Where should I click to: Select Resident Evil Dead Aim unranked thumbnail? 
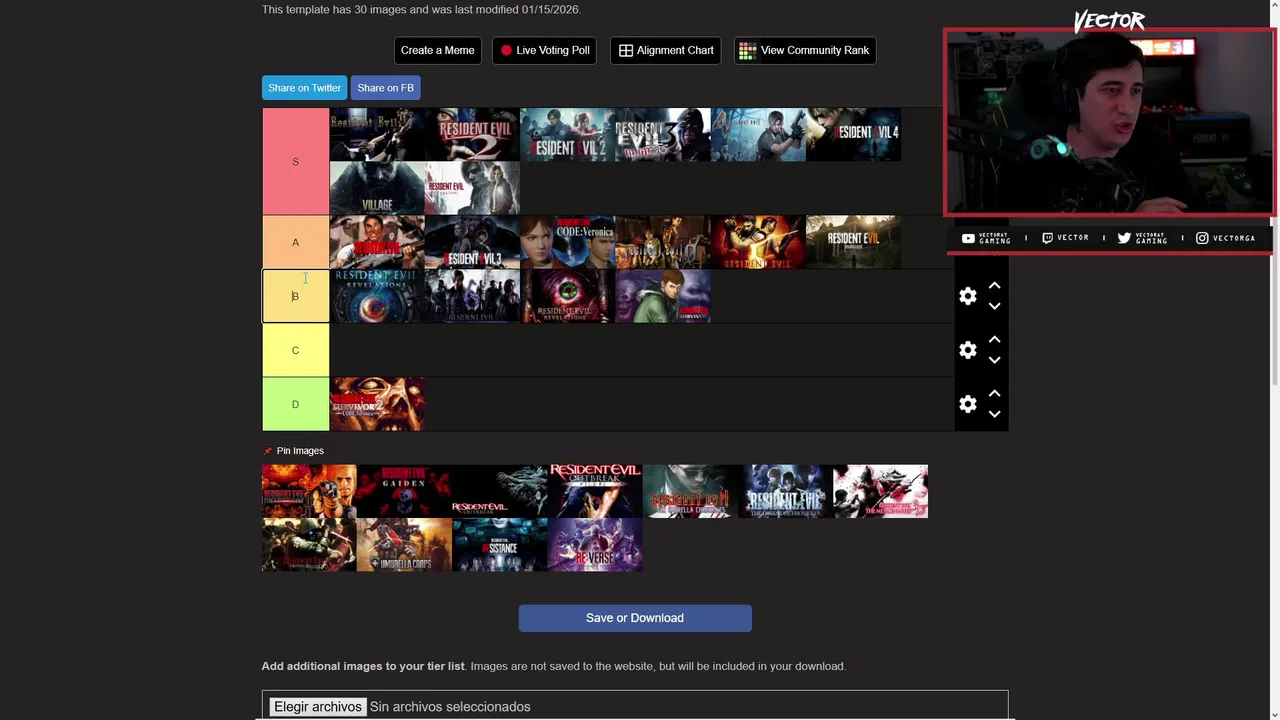point(309,491)
